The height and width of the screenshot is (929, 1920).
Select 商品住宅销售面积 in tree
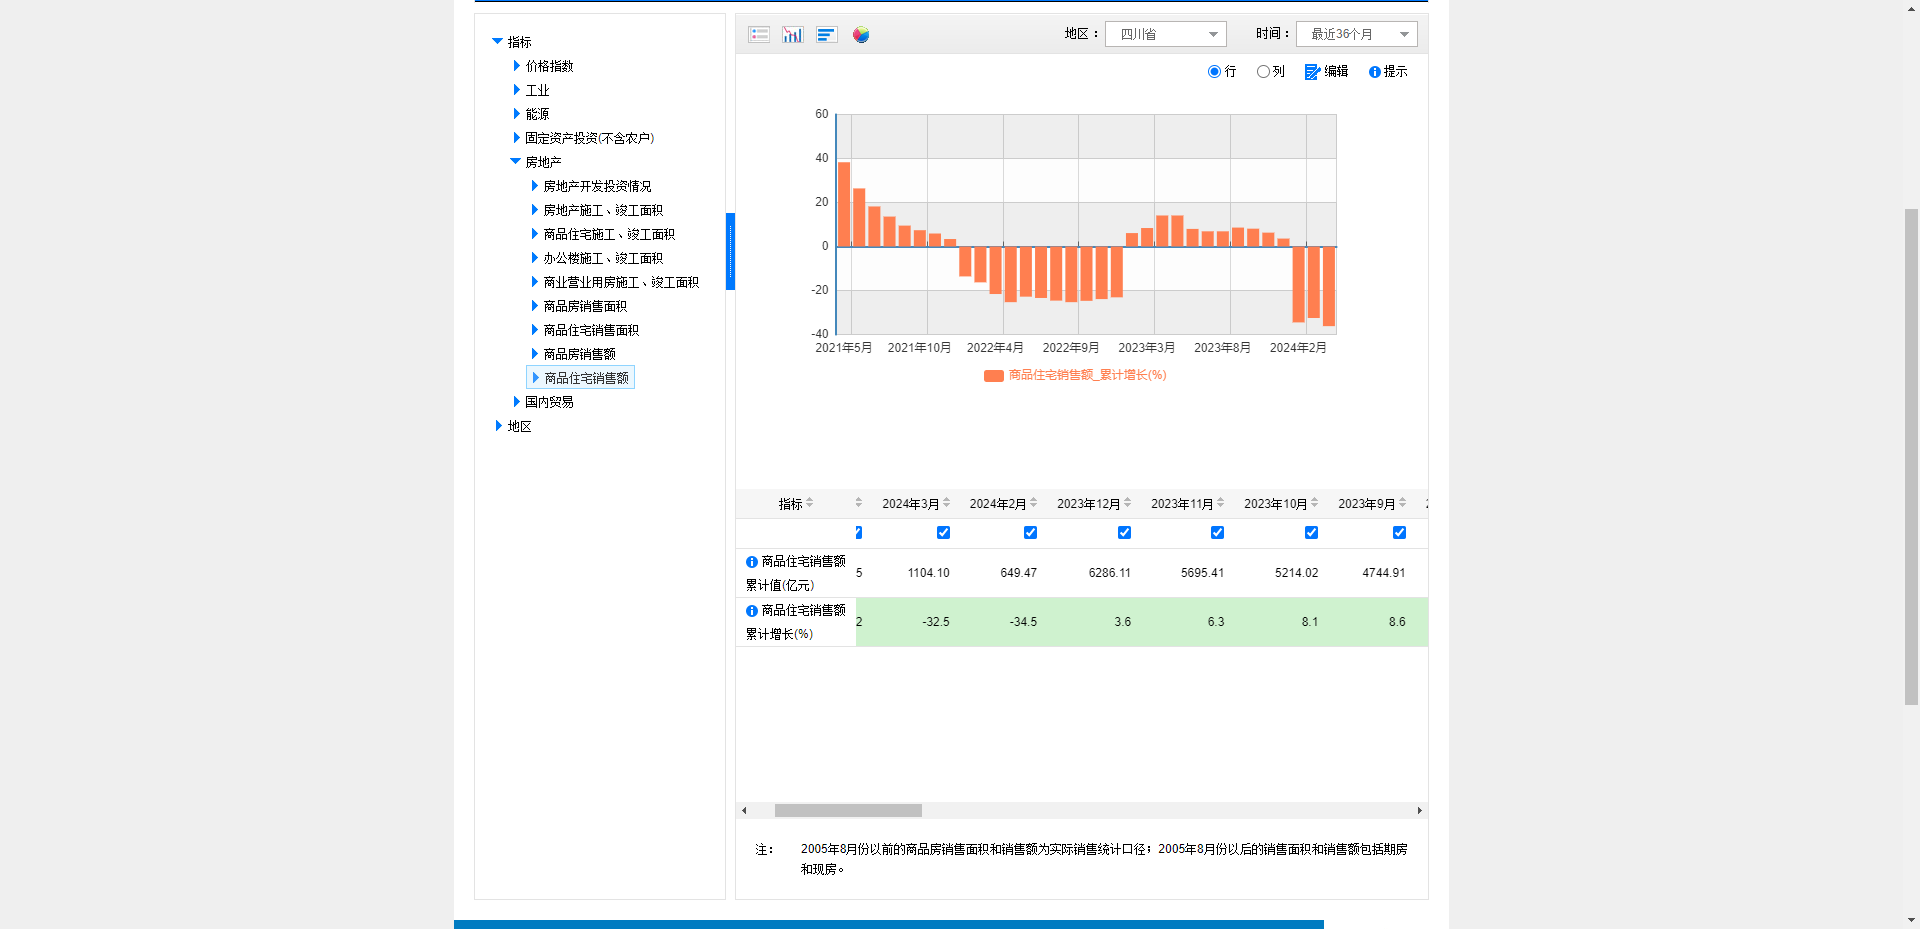(x=591, y=330)
